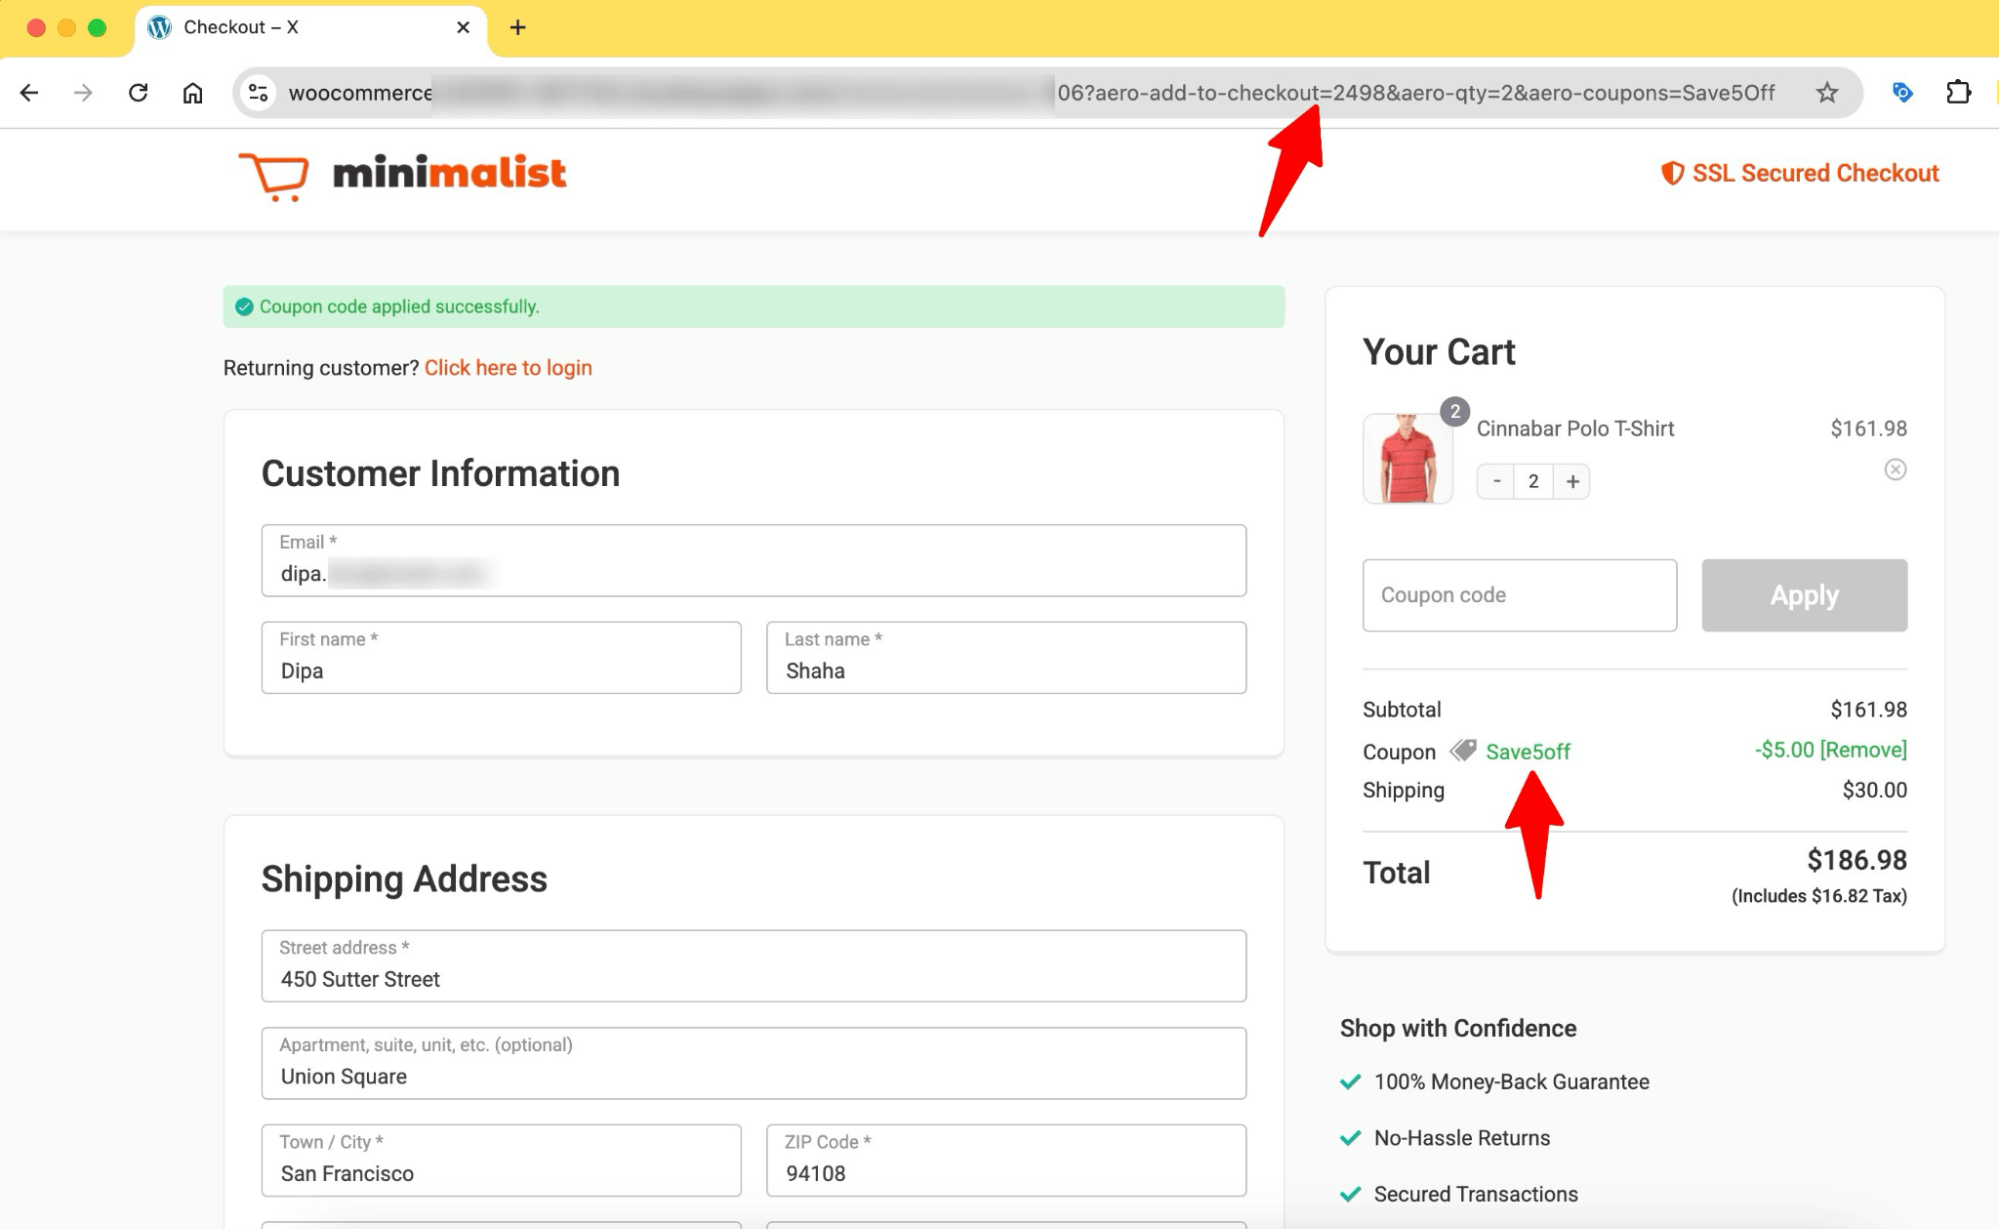Click the SSL Secured Checkout icon
This screenshot has width=1999, height=1229.
(1672, 171)
